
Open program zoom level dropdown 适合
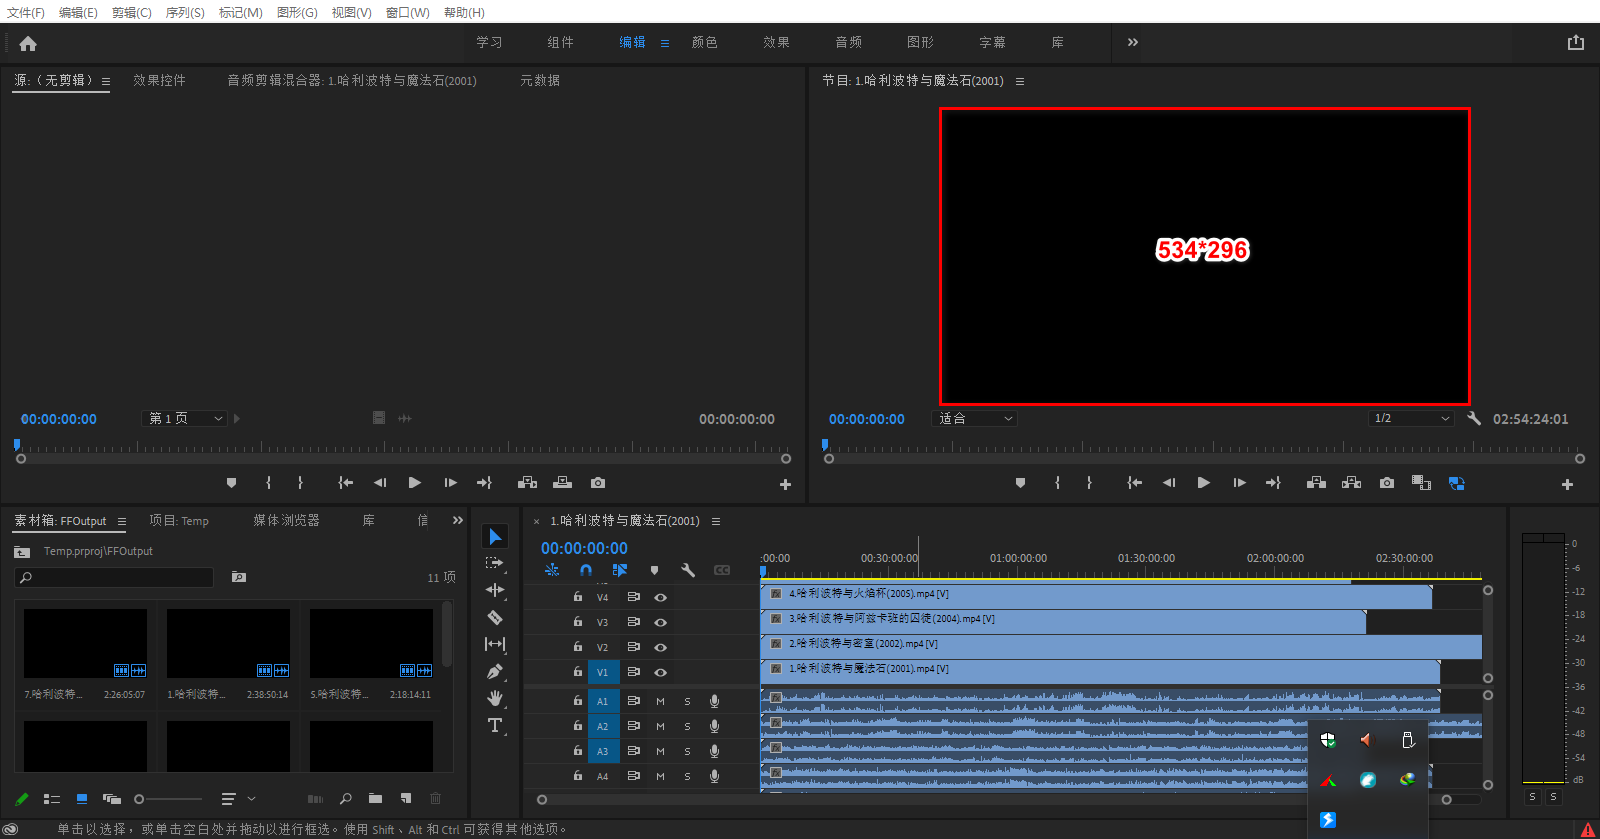(x=975, y=418)
